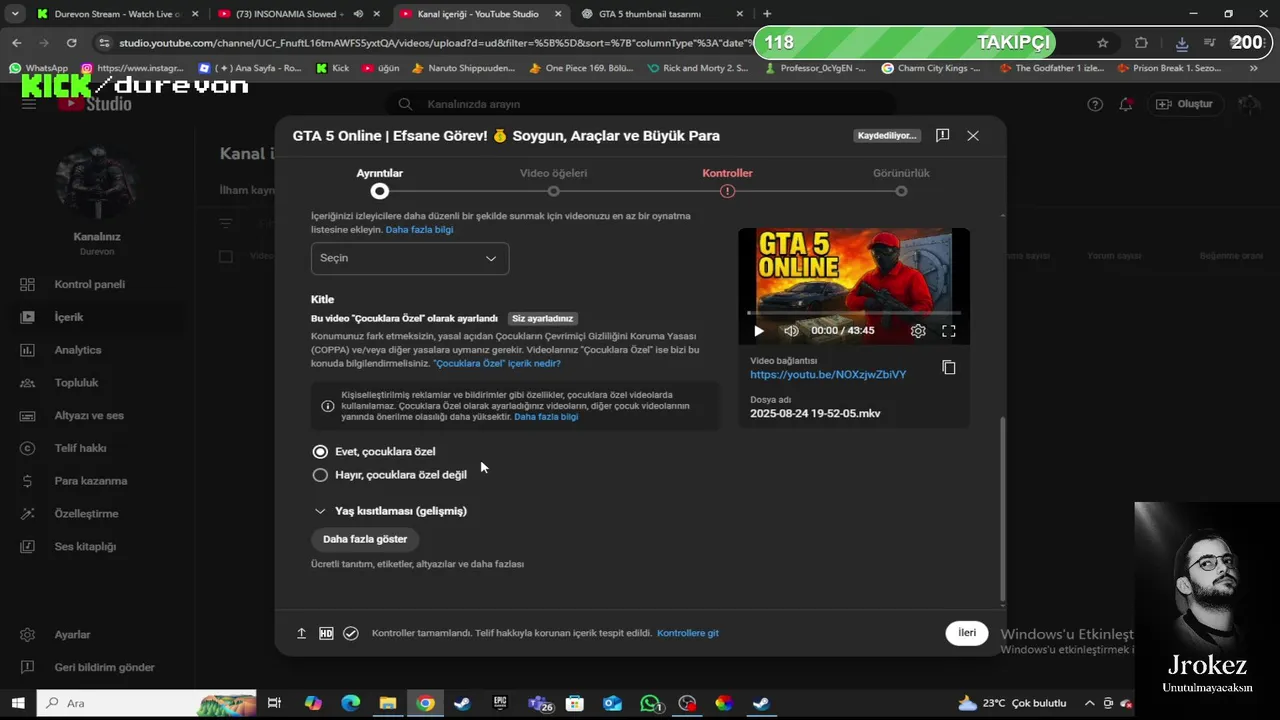Enter fullscreen in the video preview
The height and width of the screenshot is (720, 1280).
coord(949,331)
